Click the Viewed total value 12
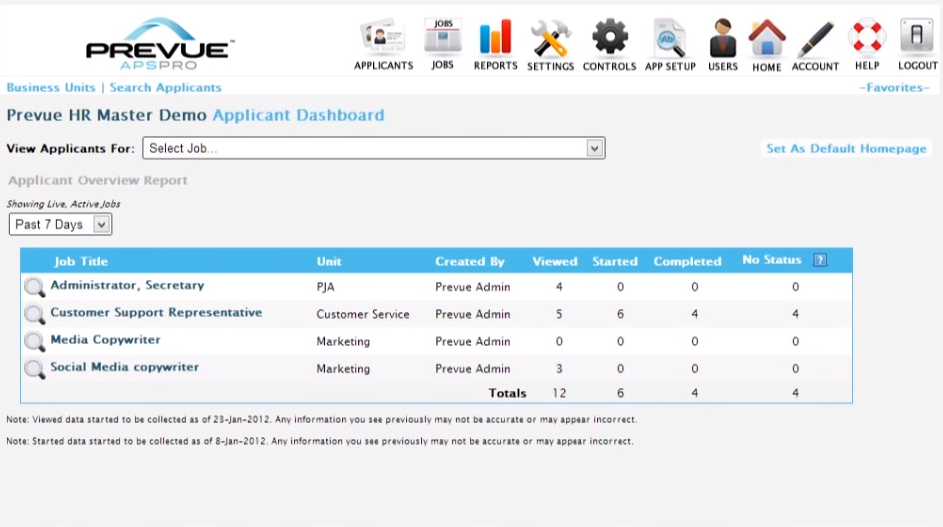The height and width of the screenshot is (527, 943). pyautogui.click(x=559, y=393)
